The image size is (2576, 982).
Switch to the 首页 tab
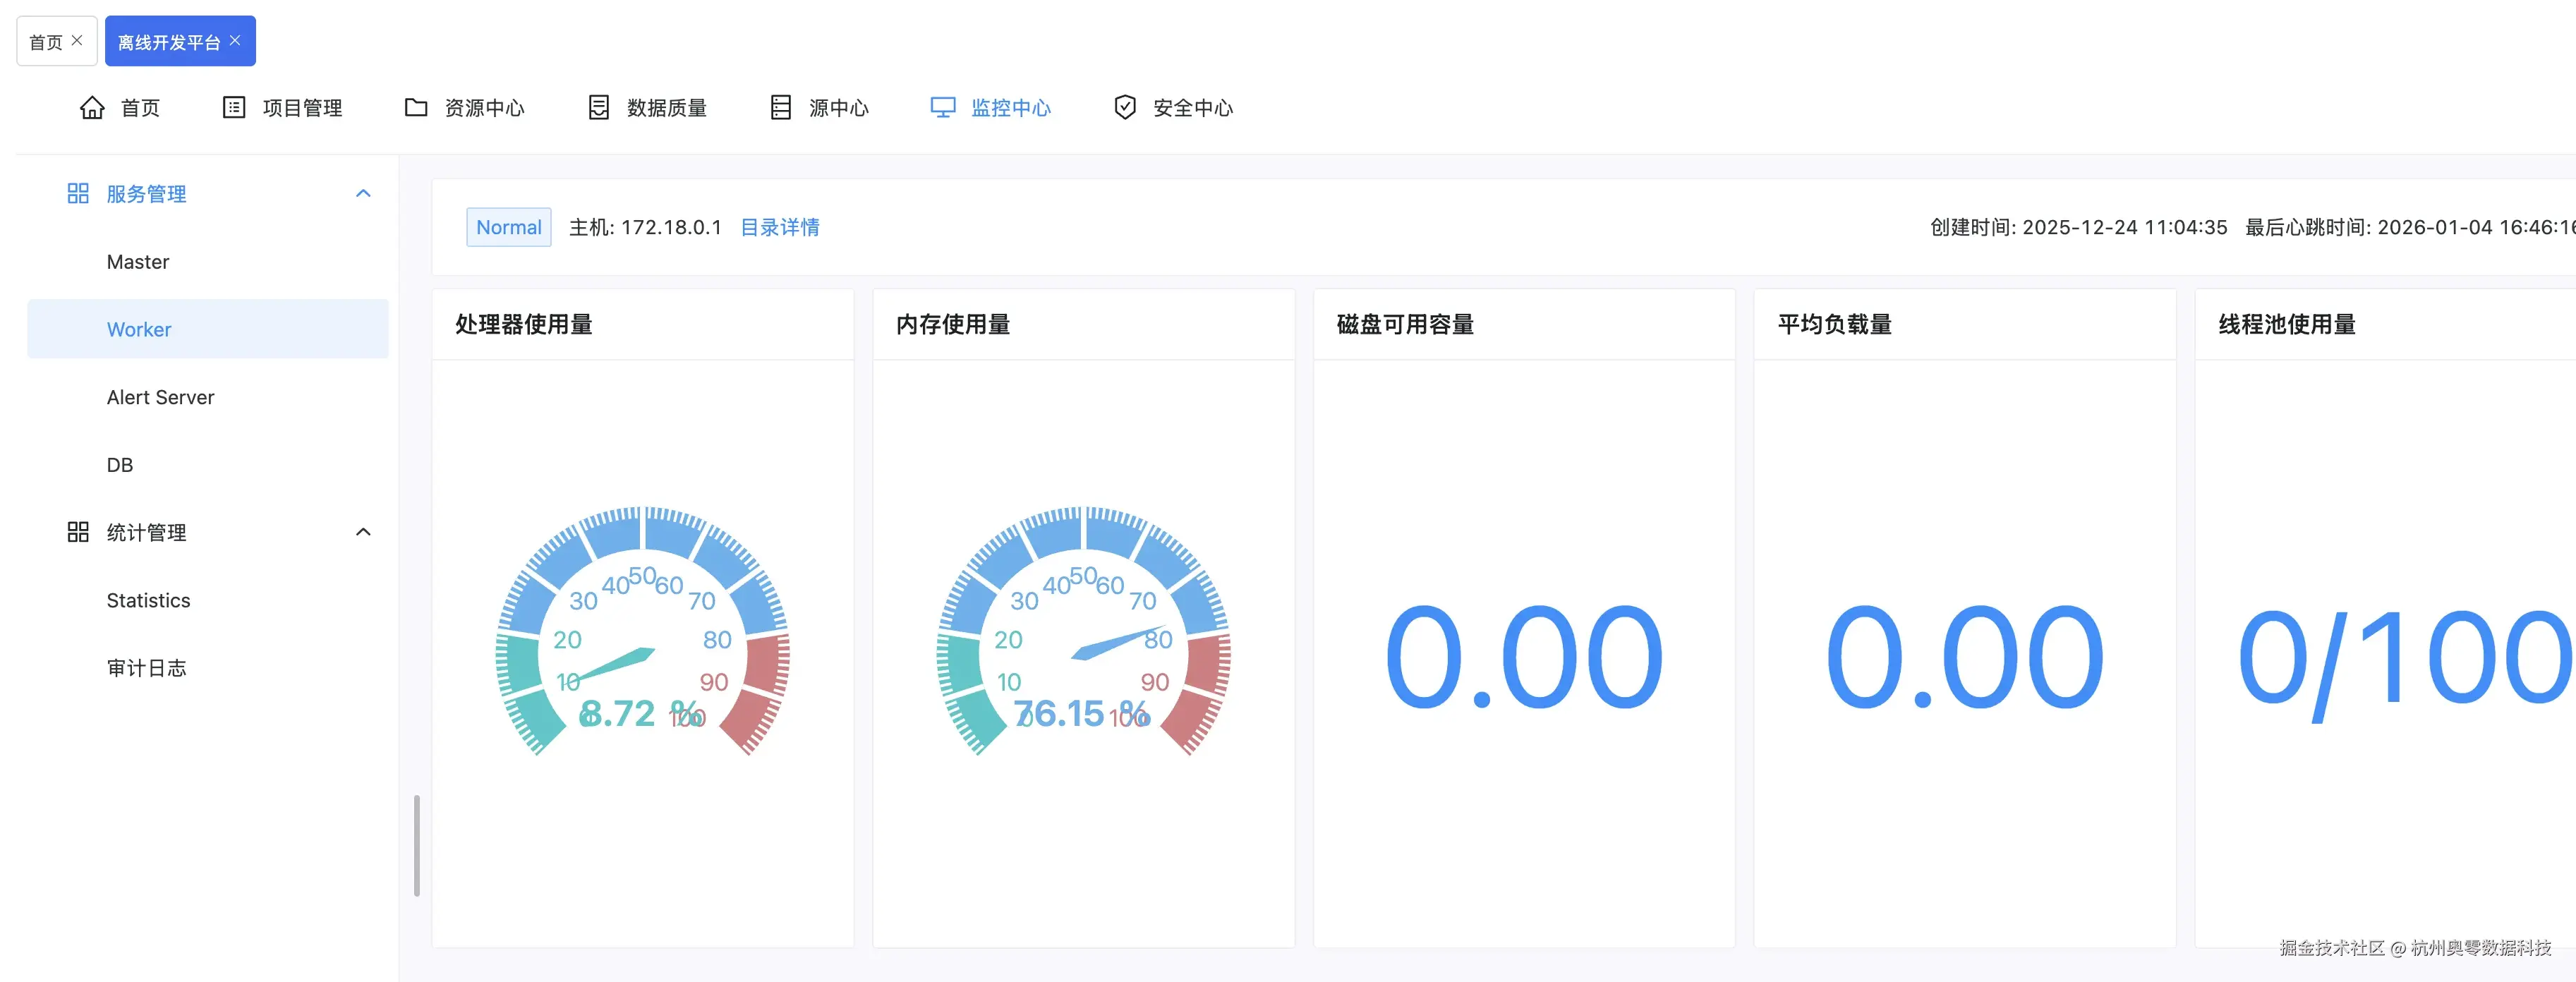[x=48, y=40]
